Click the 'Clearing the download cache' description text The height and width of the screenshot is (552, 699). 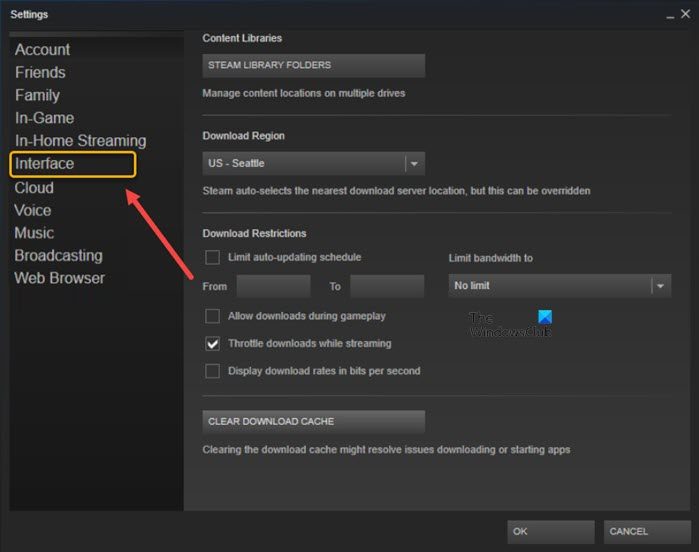coord(386,449)
